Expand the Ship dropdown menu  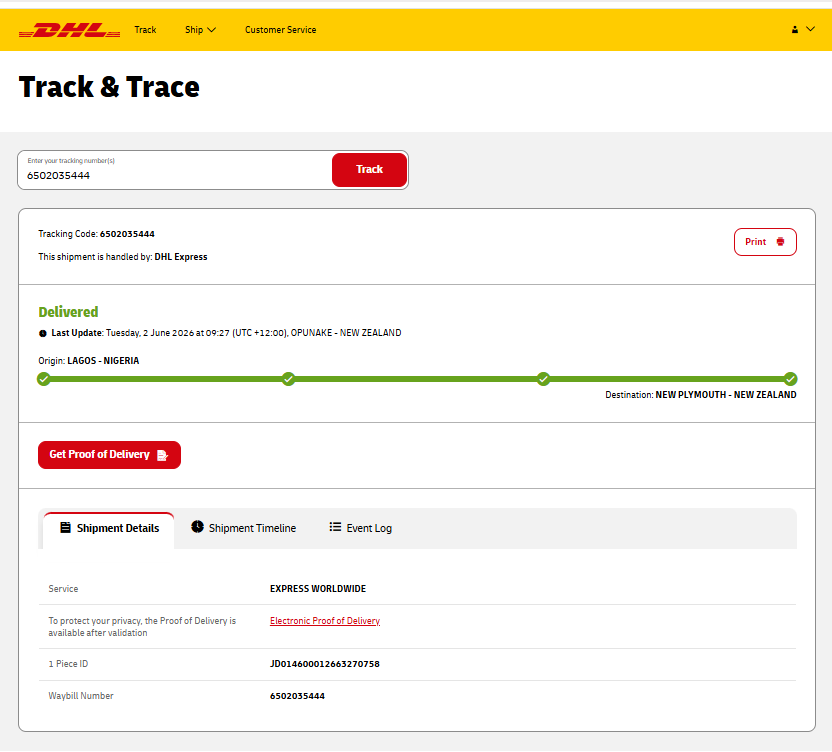200,30
